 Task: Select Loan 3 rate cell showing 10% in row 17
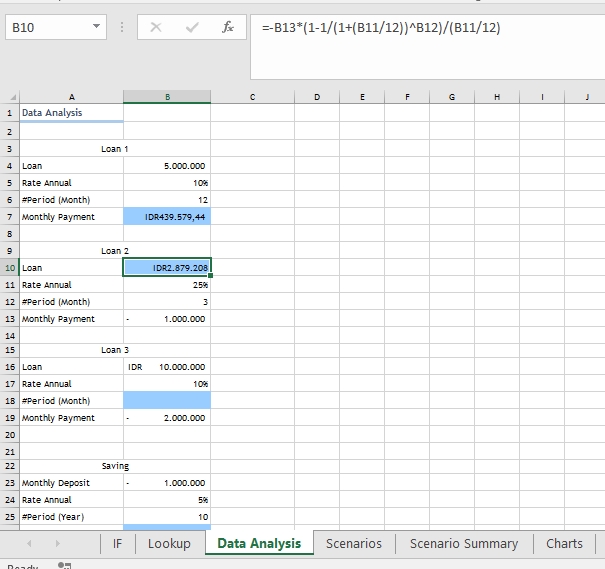167,384
